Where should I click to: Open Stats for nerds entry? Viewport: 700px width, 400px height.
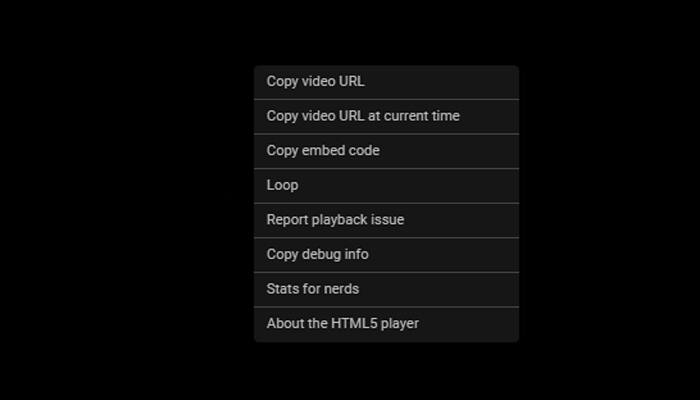click(386, 289)
